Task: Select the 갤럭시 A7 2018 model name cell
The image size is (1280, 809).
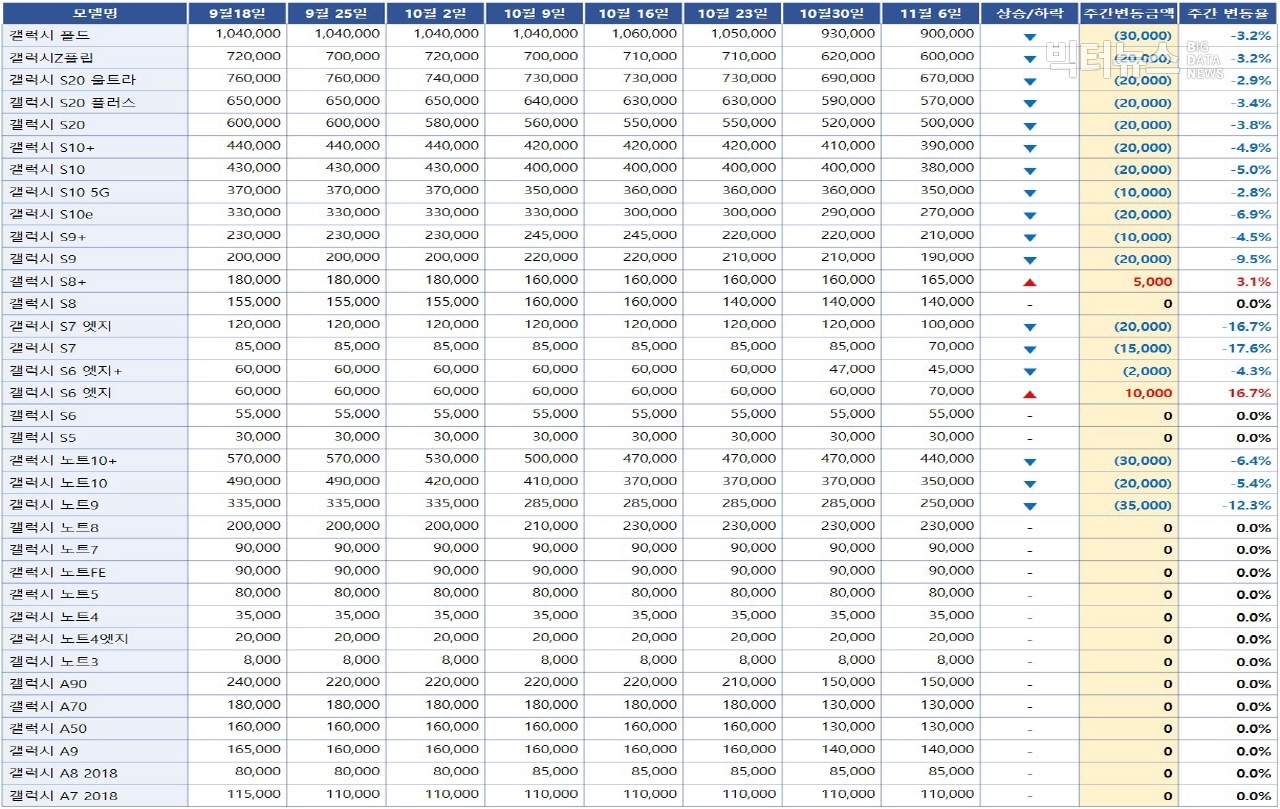Action: pyautogui.click(x=94, y=797)
